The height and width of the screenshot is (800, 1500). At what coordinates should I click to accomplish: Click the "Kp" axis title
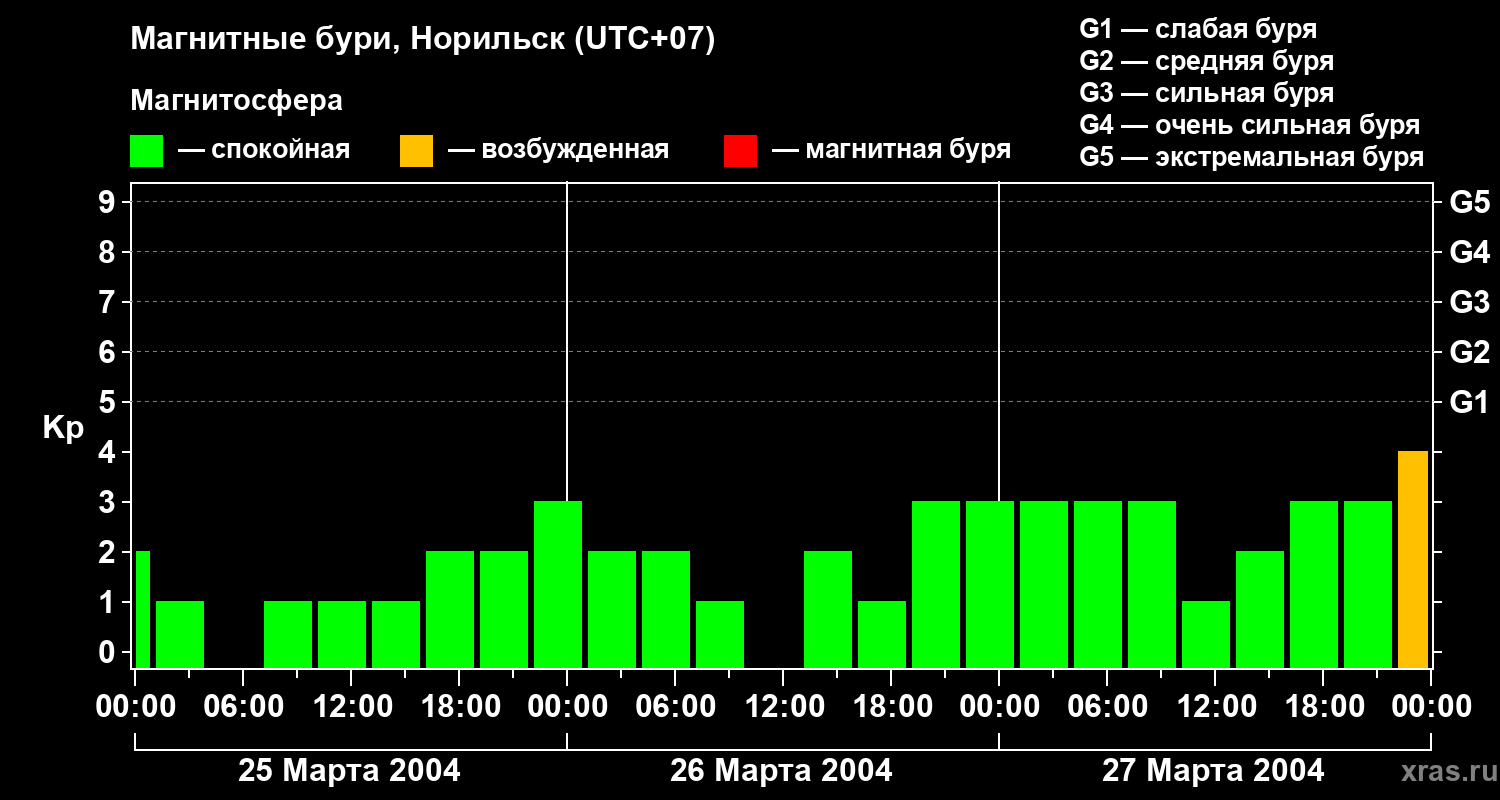pos(63,428)
